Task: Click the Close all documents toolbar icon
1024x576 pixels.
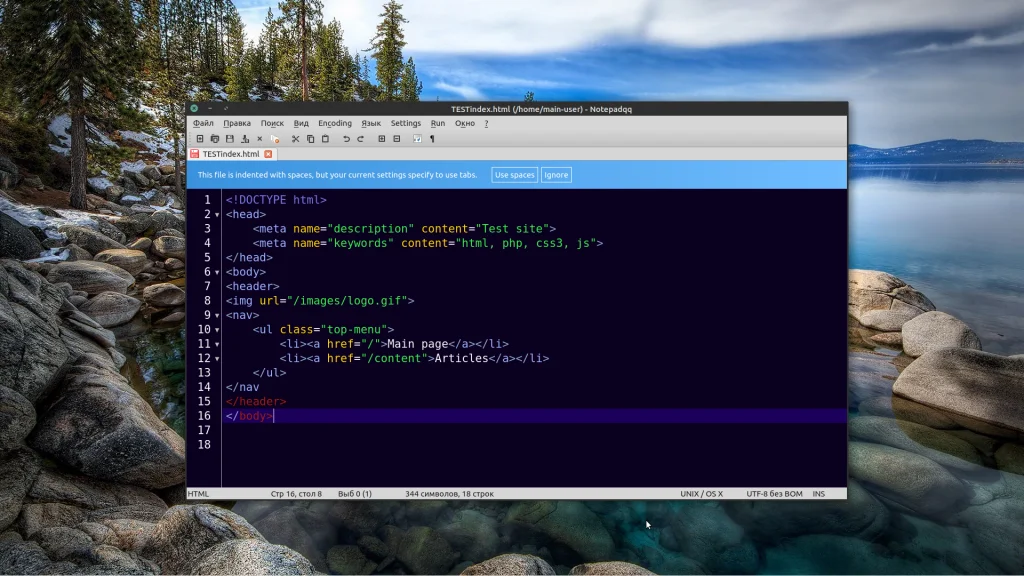Action: 275,138
